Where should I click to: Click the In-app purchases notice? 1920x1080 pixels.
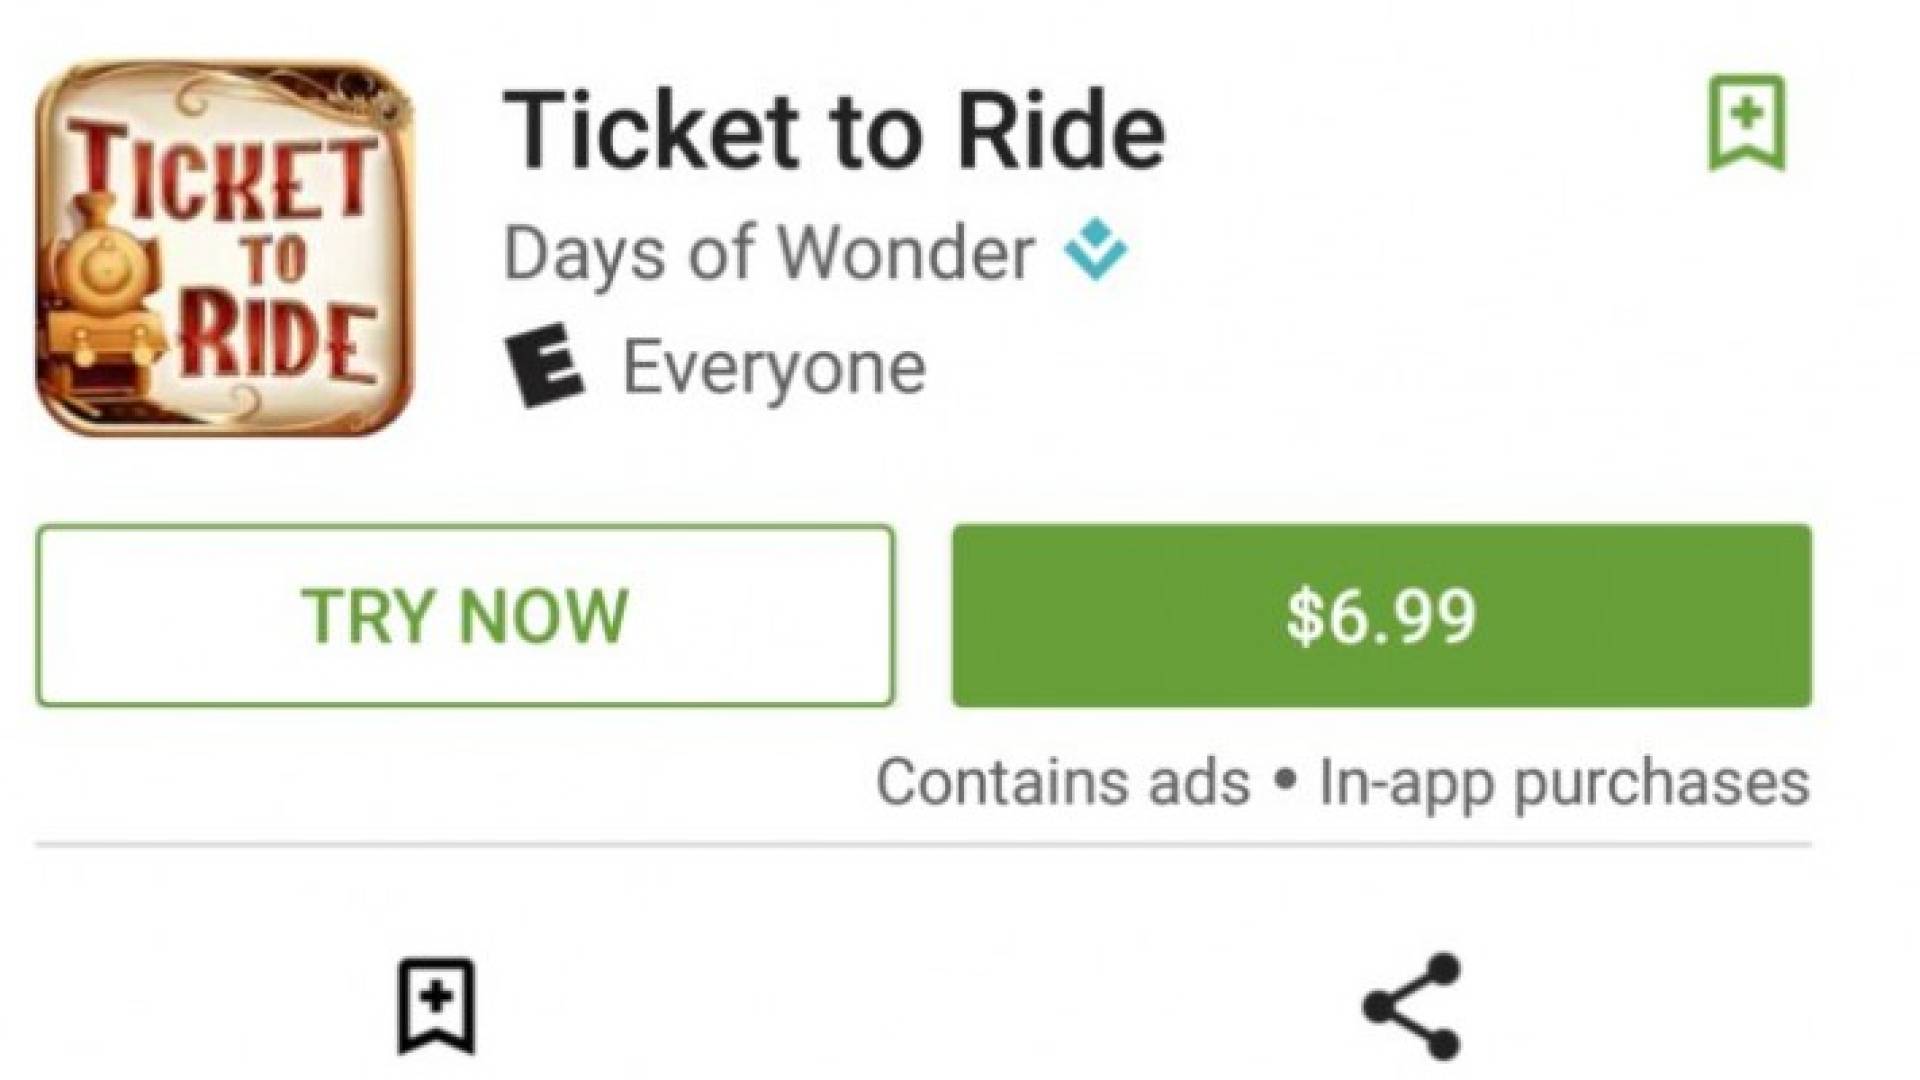(x=1564, y=782)
